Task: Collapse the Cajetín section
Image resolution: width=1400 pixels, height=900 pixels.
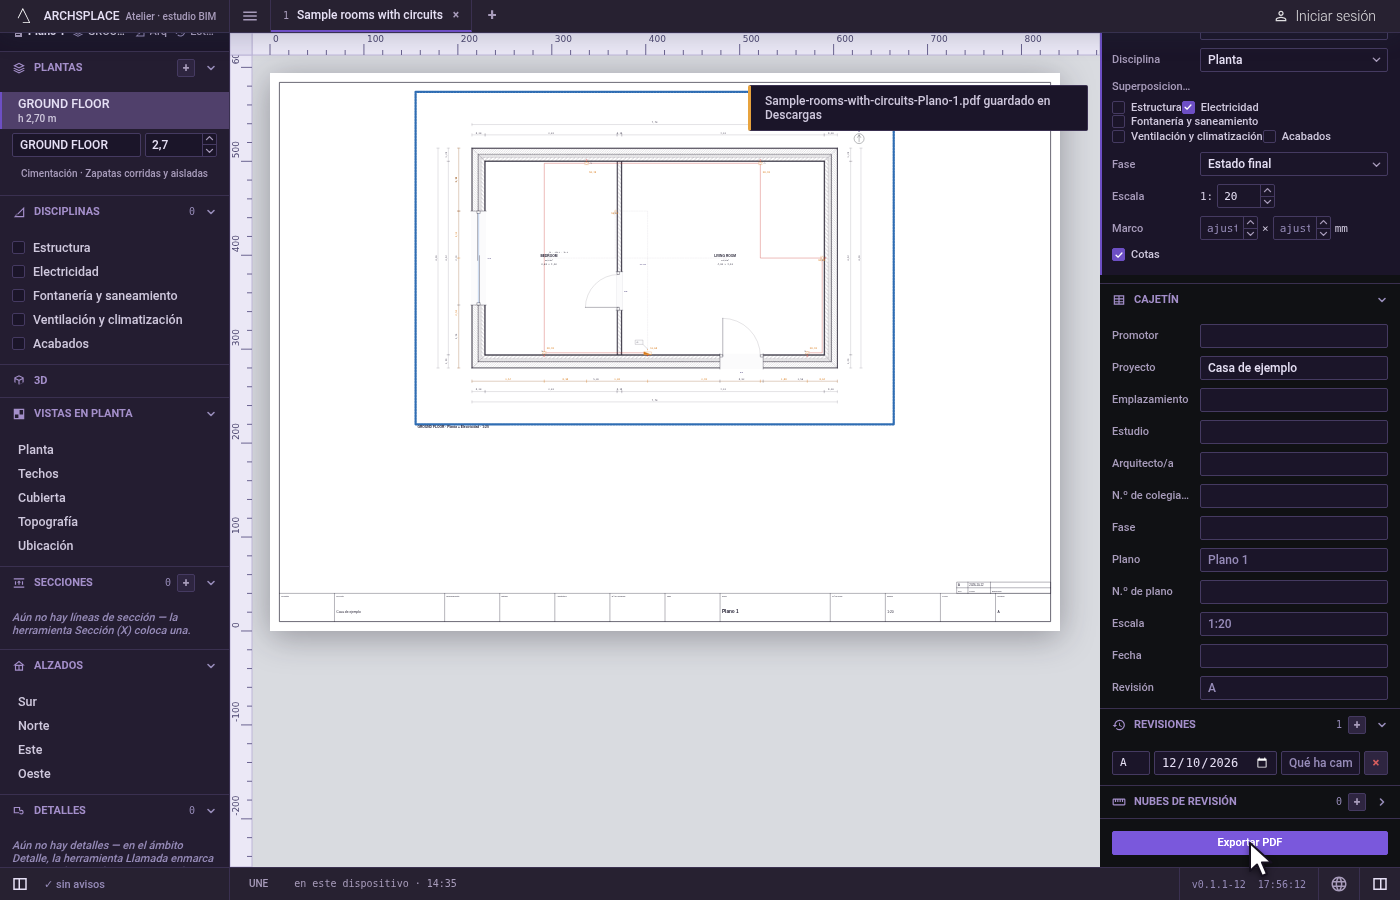Action: pyautogui.click(x=1382, y=300)
